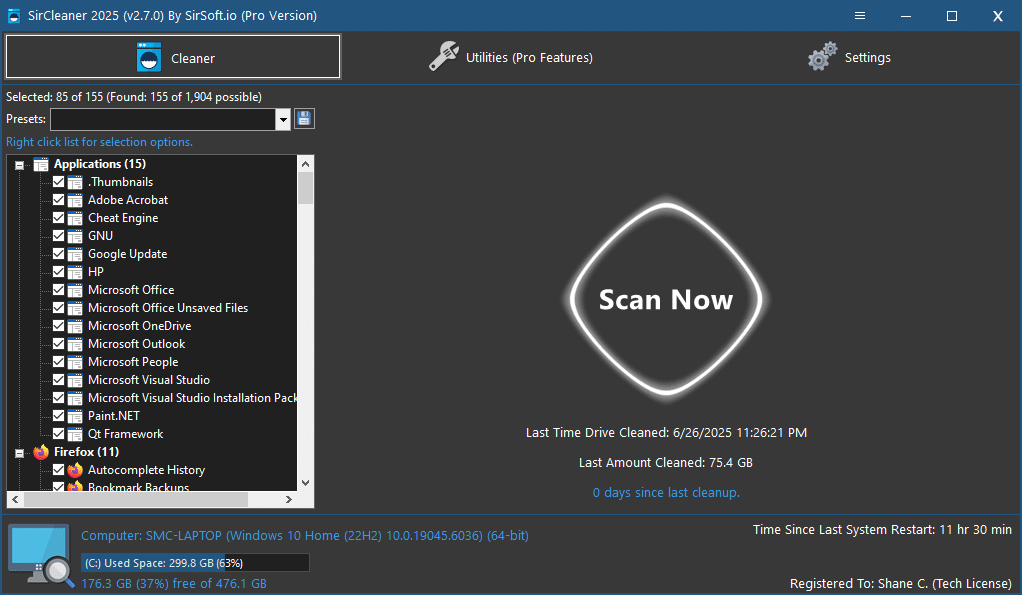Click the 'Registered To: Shane C.' text
Screen dimensions: 1022x595
click(901, 583)
